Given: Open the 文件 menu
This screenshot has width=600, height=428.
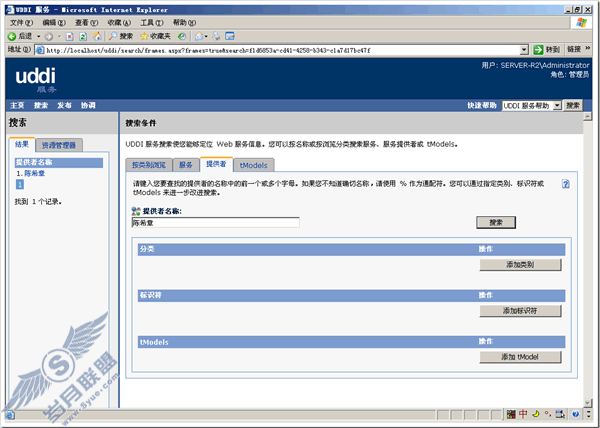Looking at the screenshot, I should (21, 23).
